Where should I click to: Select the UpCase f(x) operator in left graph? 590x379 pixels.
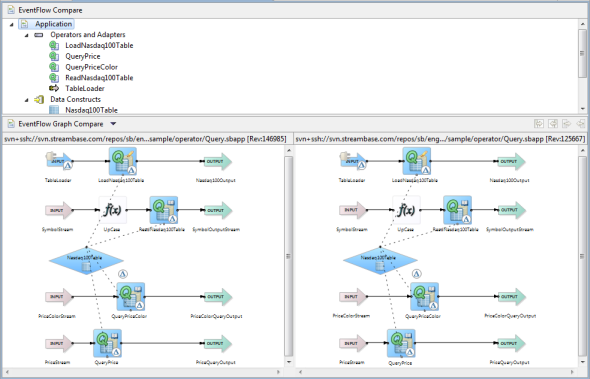113,210
